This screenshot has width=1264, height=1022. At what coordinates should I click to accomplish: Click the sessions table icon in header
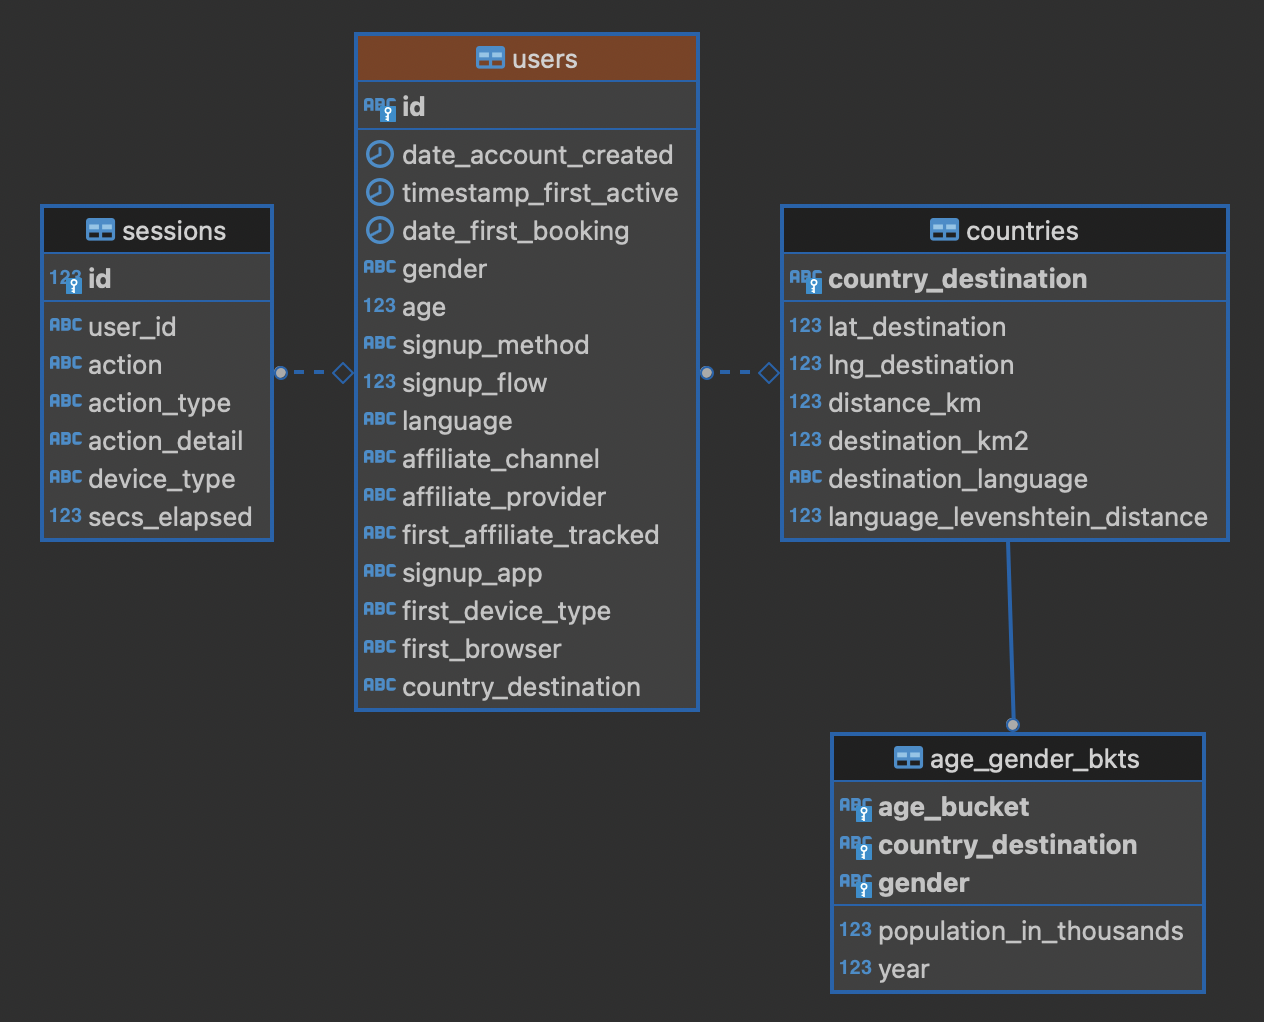point(100,230)
